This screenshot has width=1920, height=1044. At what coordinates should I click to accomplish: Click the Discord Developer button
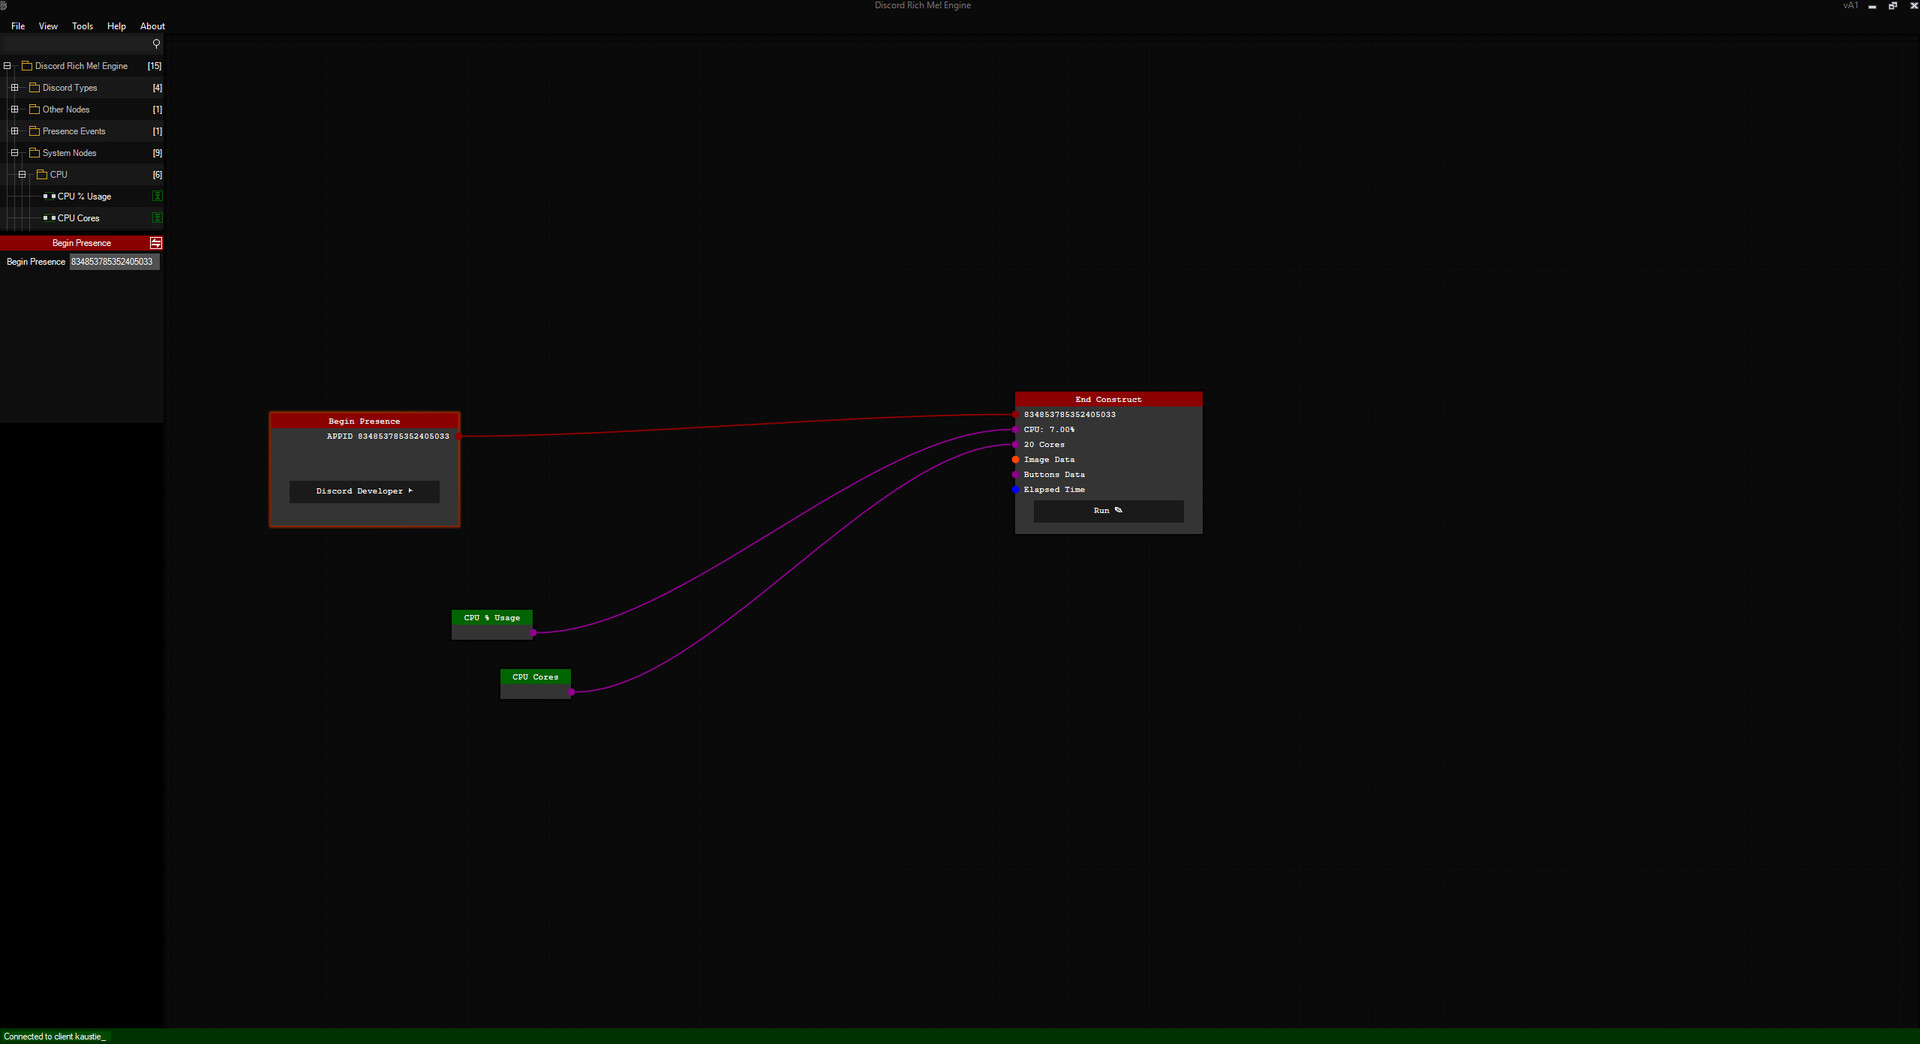tap(364, 491)
